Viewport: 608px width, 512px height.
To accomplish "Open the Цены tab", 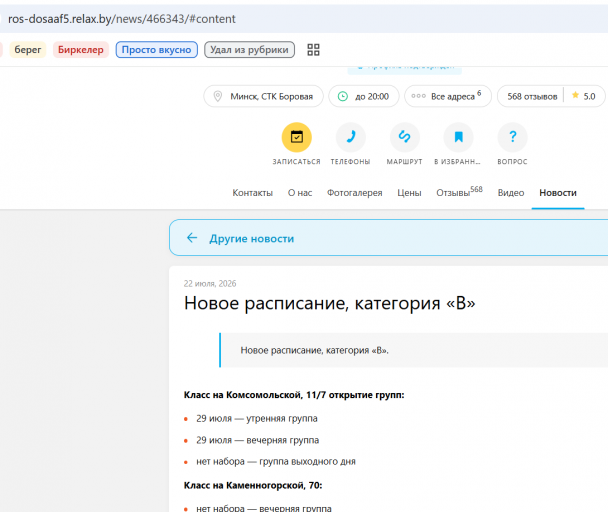I will tap(409, 193).
